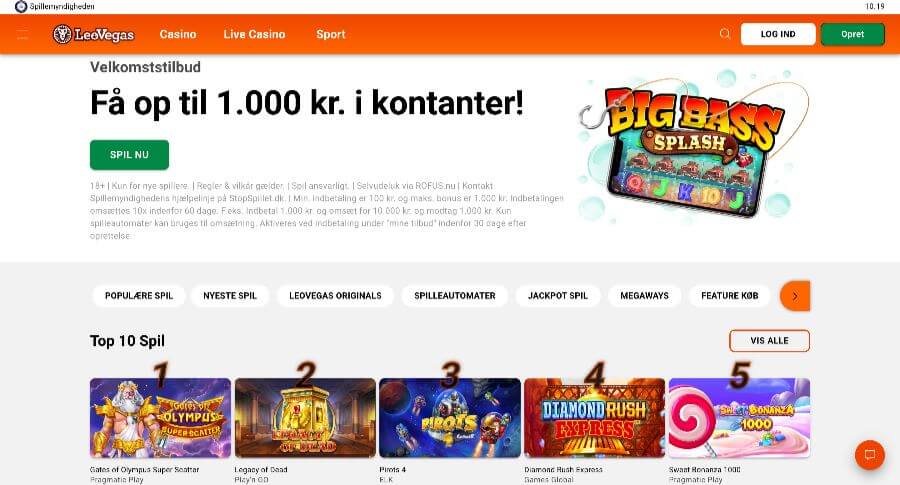Open the Gates of Olympus Super Scatter thumbnail
Viewport: 900px width, 485px height.
160,417
